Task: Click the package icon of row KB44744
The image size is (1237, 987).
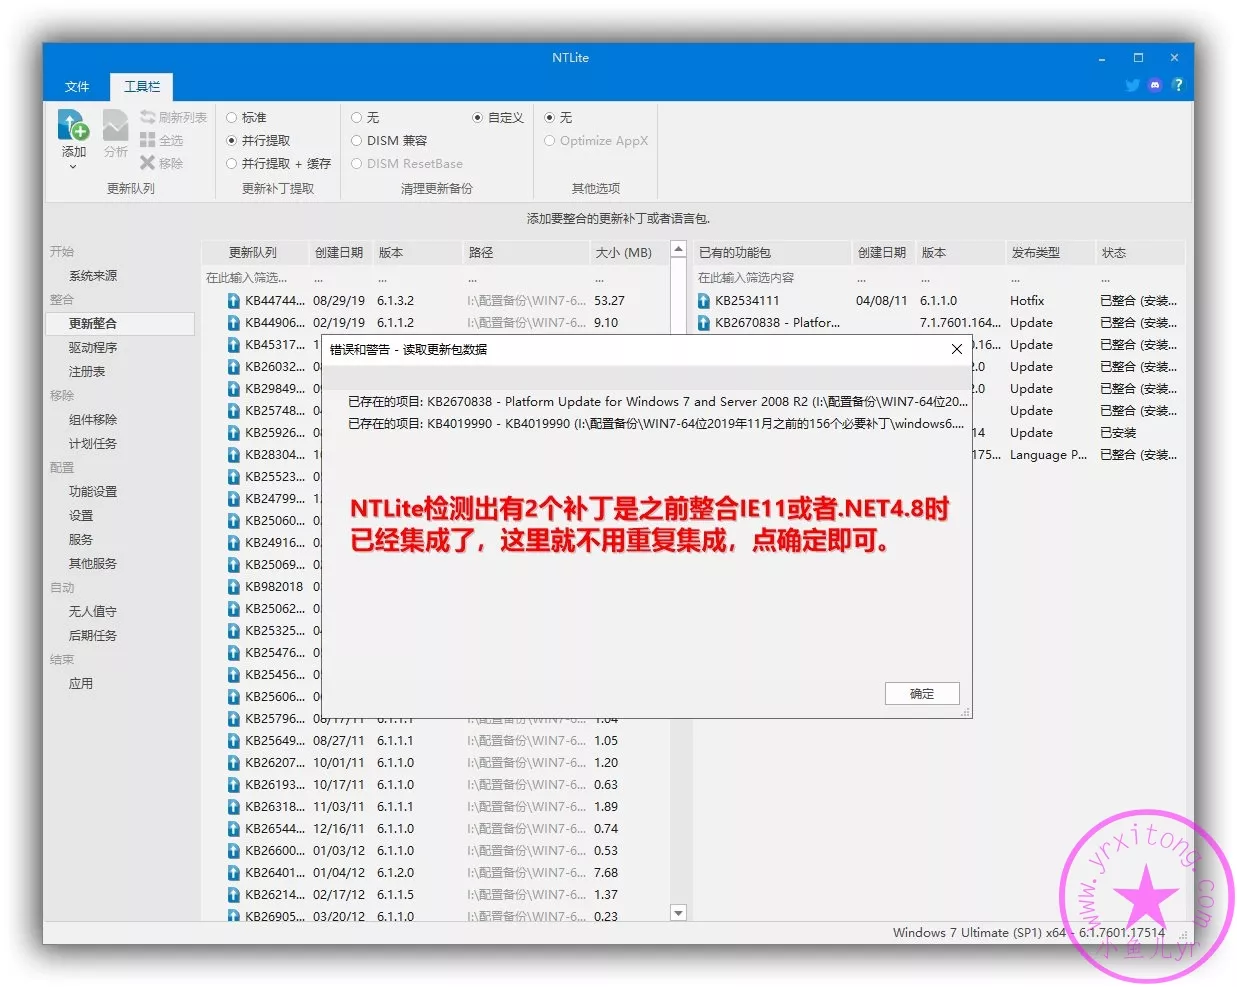Action: pos(233,300)
